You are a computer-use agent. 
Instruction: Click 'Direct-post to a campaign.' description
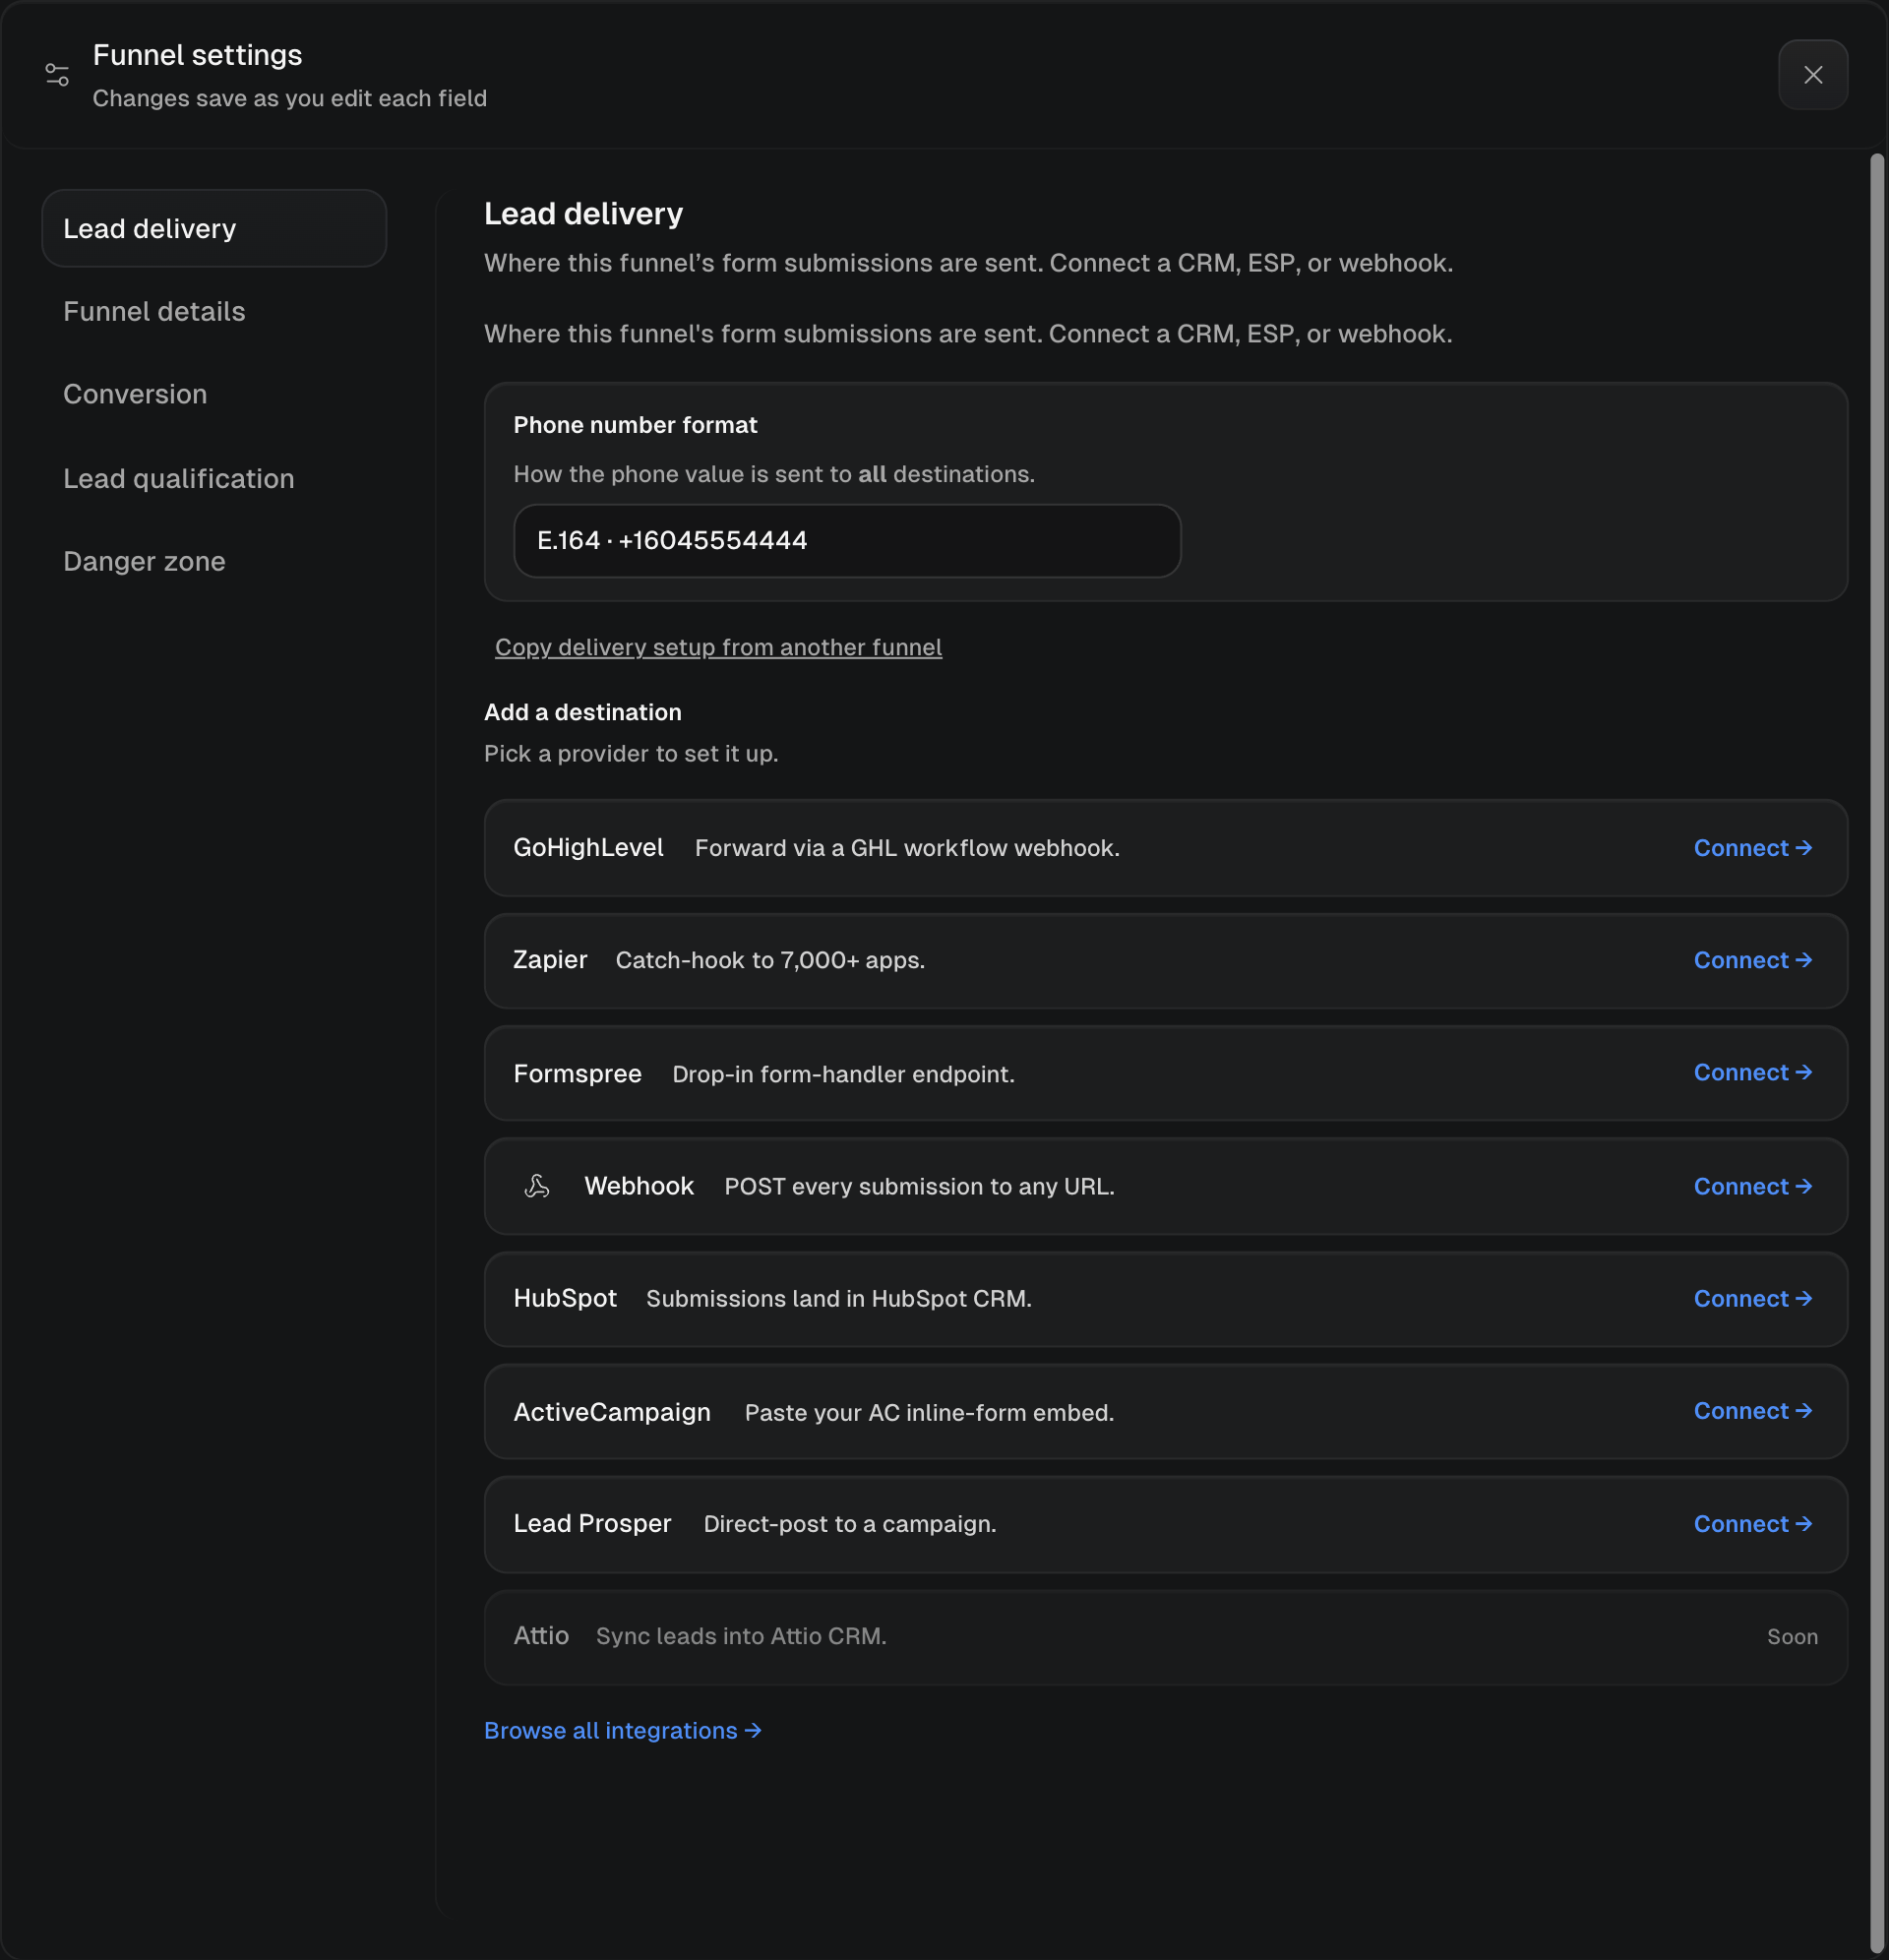click(850, 1524)
